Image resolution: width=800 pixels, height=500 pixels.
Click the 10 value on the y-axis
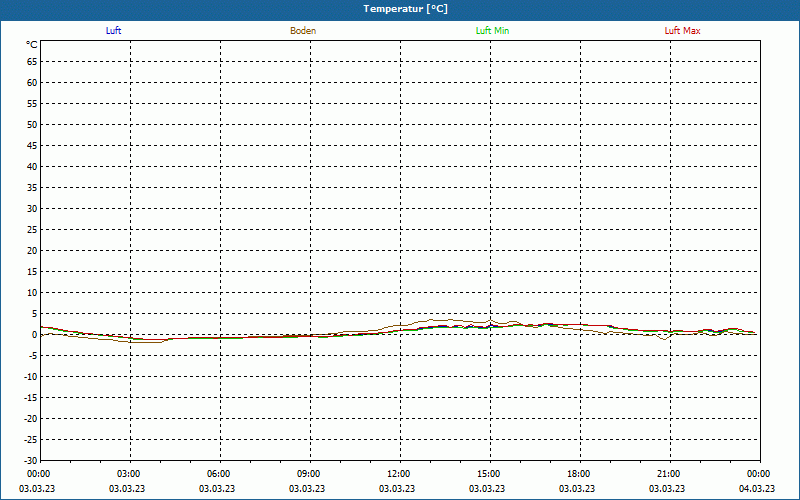click(x=32, y=293)
